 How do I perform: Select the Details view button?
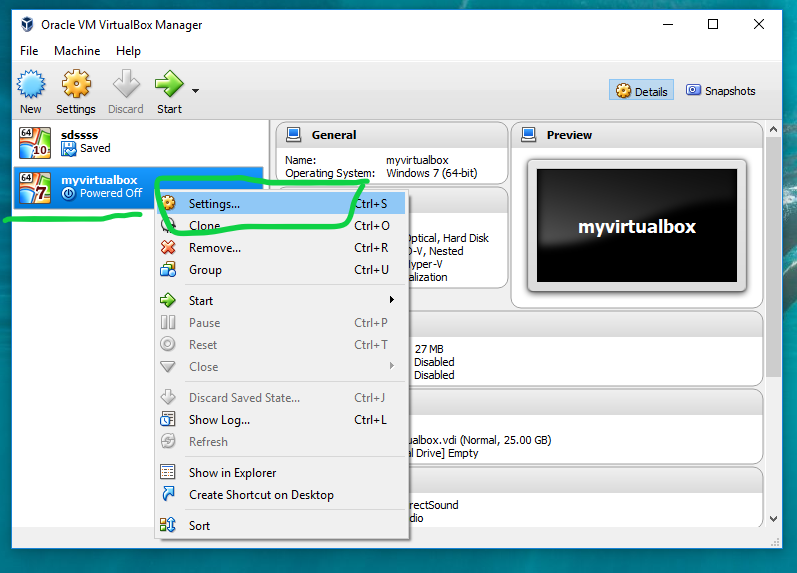click(641, 91)
